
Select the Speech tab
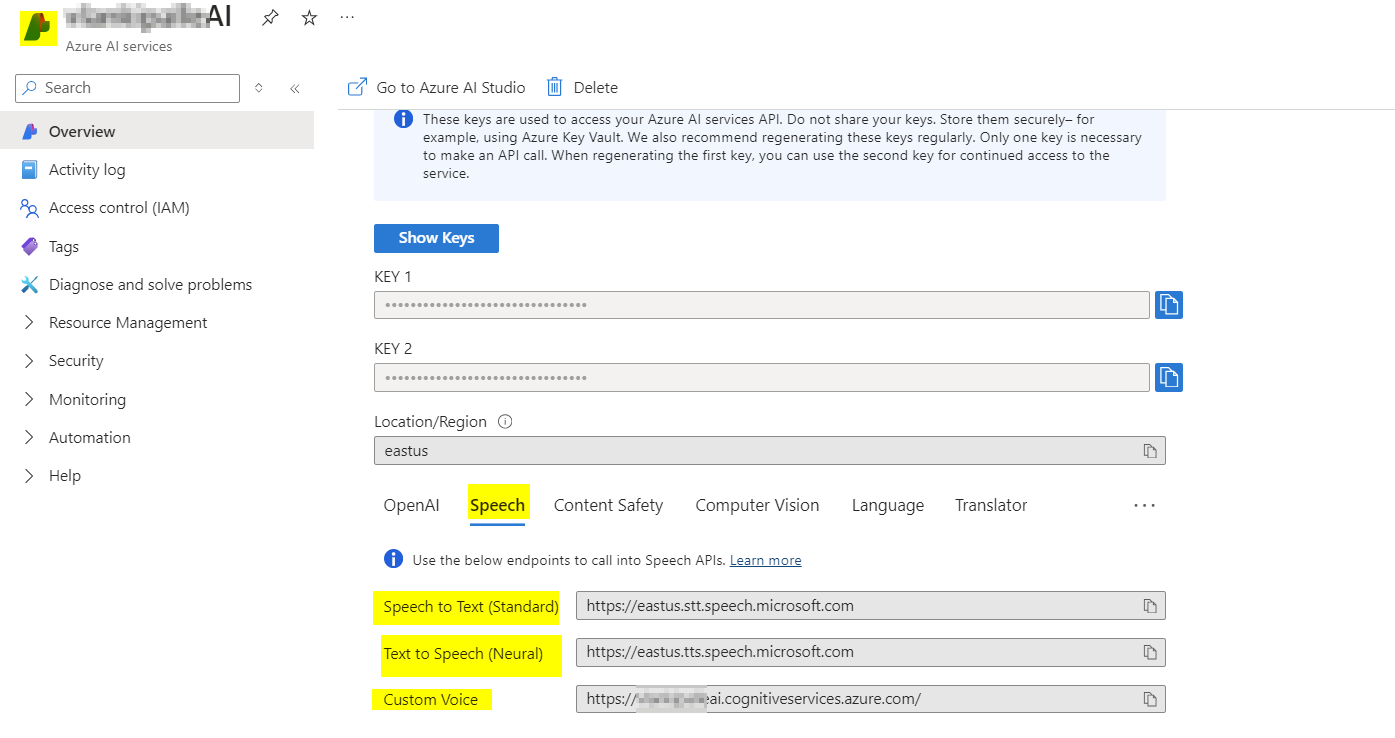497,506
